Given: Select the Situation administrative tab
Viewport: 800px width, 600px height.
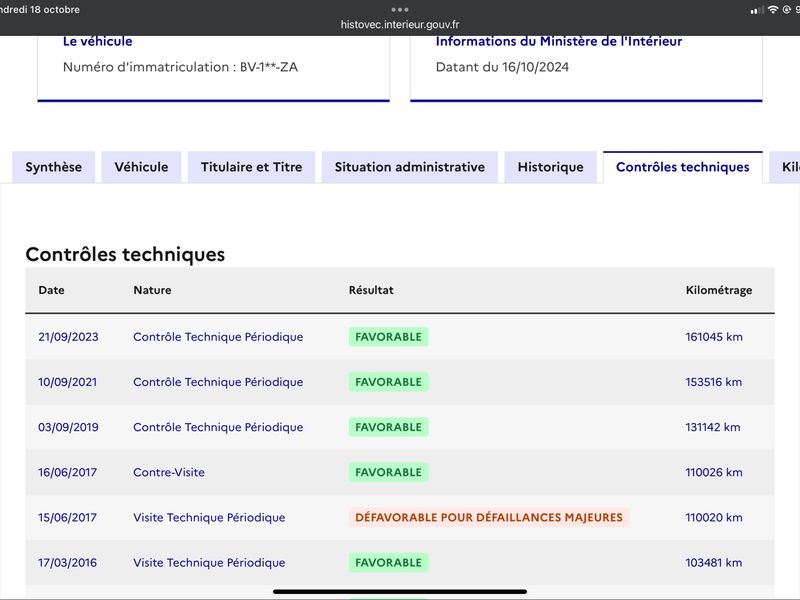Looking at the screenshot, I should coord(410,167).
